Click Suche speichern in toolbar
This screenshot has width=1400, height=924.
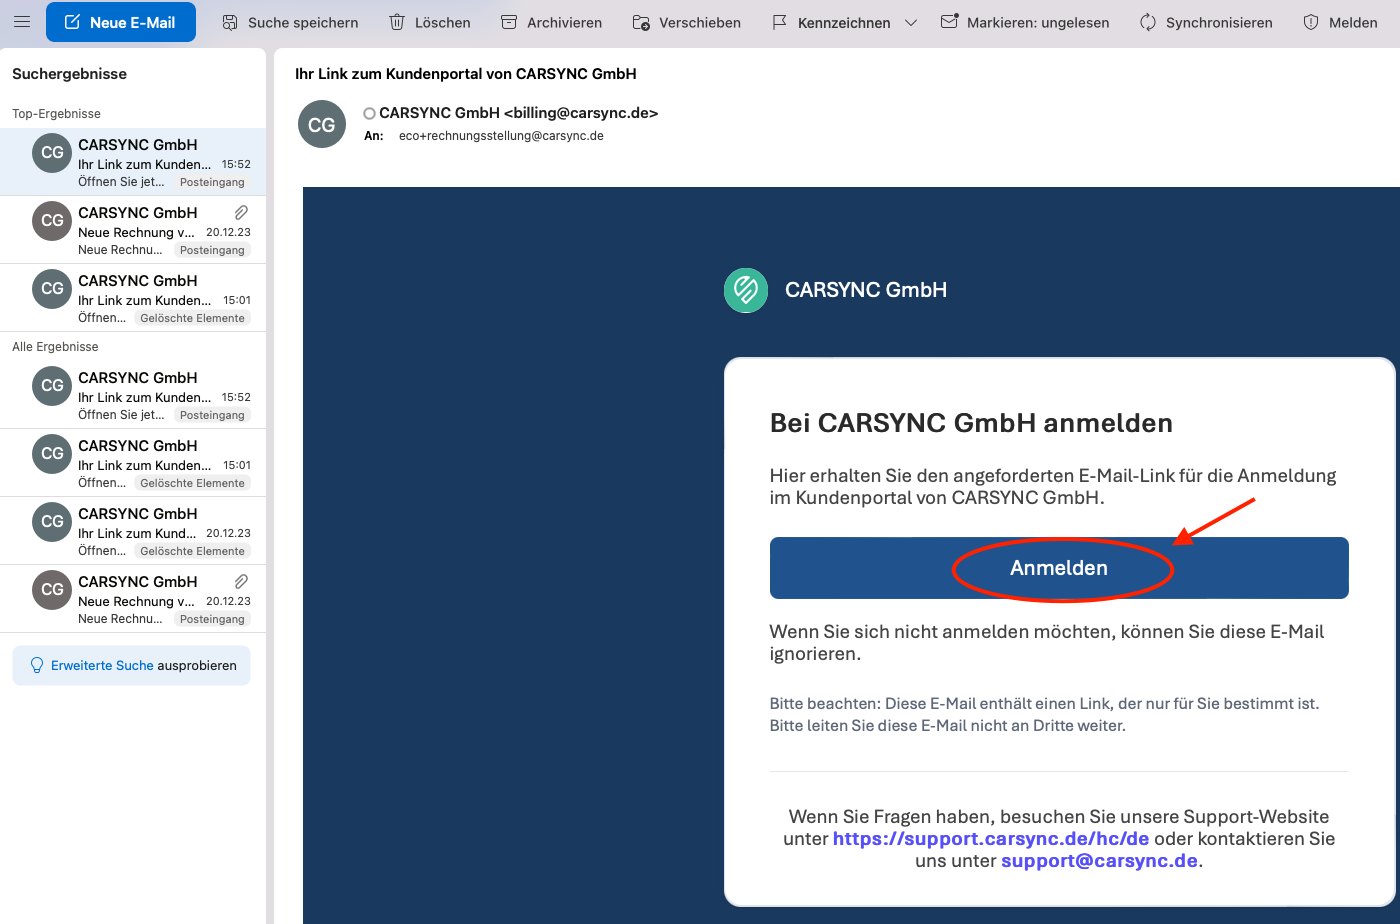point(290,22)
